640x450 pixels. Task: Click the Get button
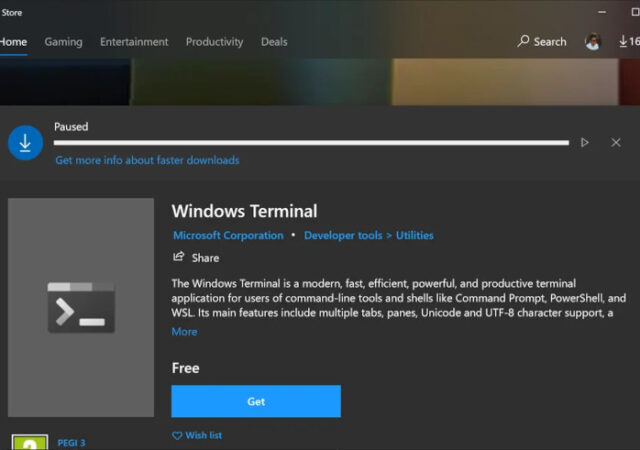256,401
